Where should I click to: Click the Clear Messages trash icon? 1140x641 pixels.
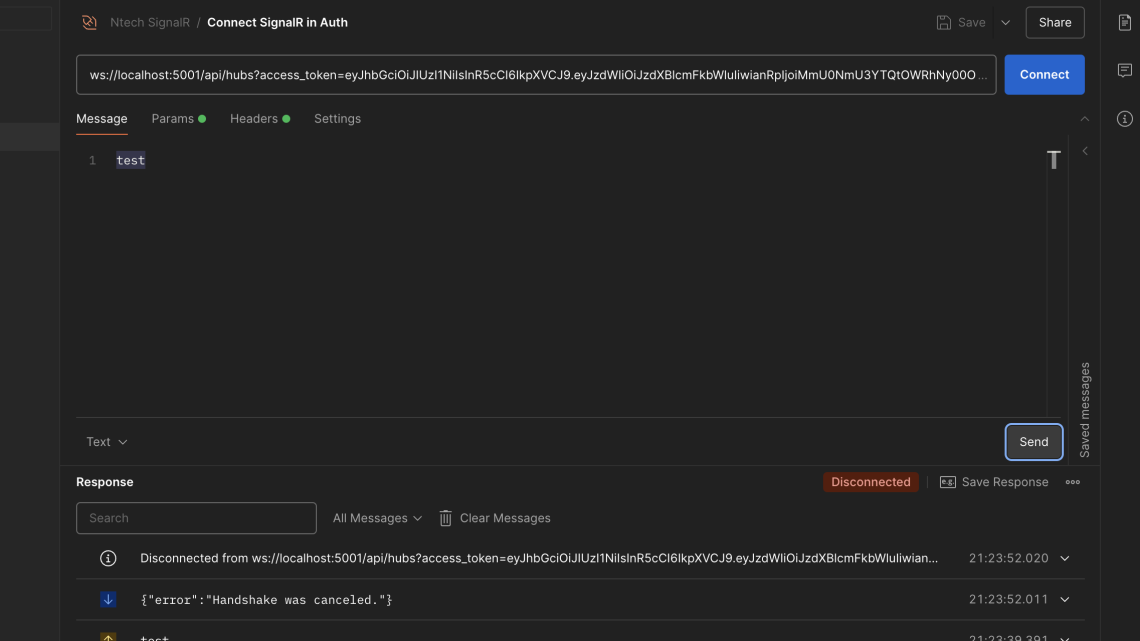446,518
